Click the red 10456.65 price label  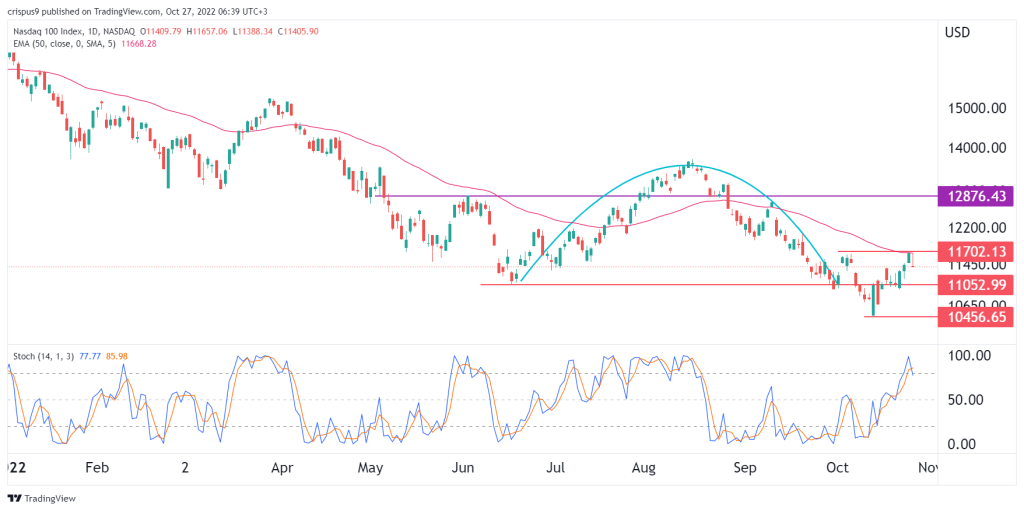click(976, 318)
